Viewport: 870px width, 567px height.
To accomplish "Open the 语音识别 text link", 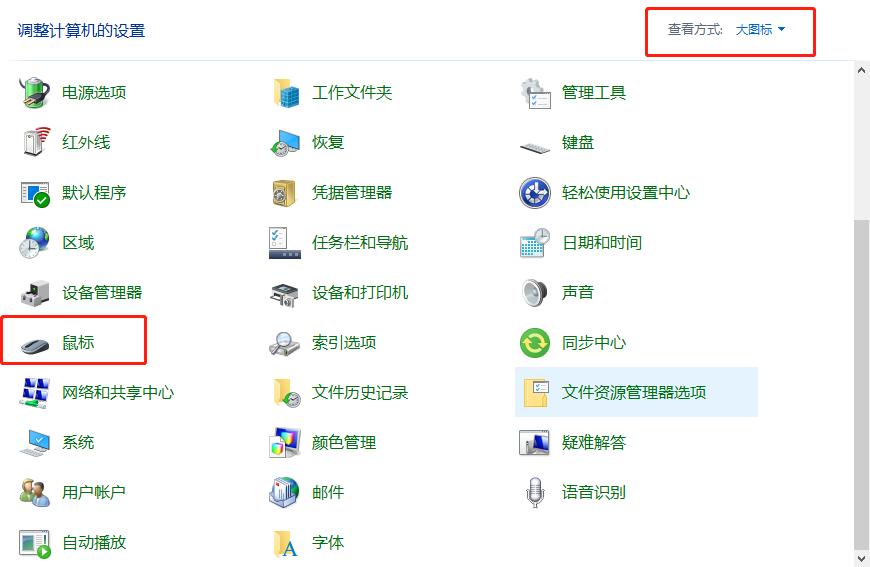I will (x=594, y=493).
